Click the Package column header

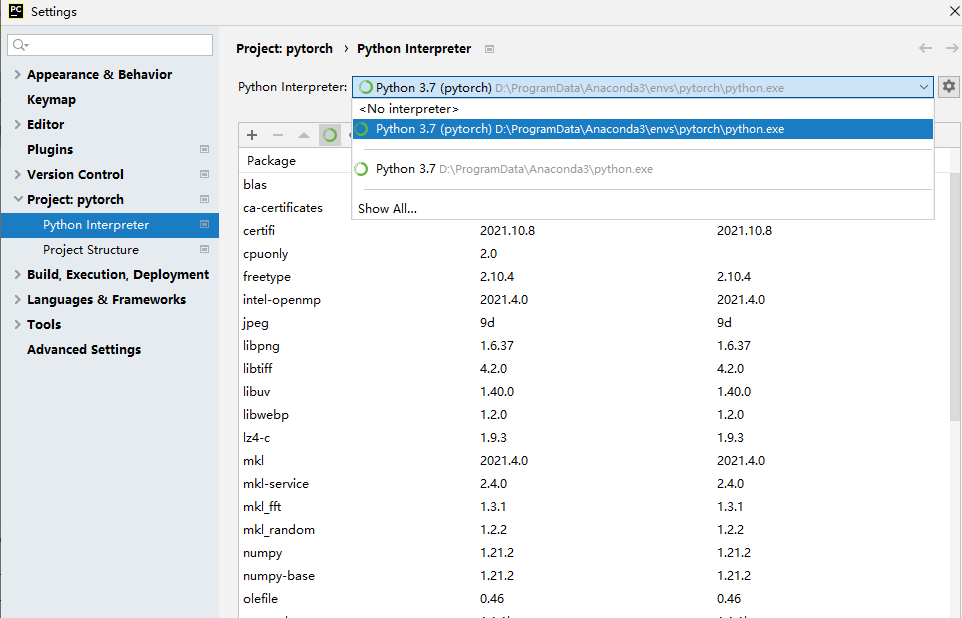[271, 161]
